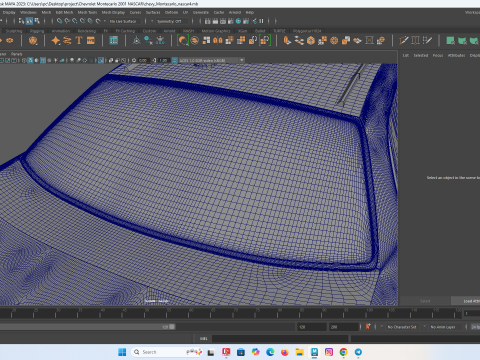Select the Extrude shelf icon
Screen dimensions: 480x360
[287, 41]
